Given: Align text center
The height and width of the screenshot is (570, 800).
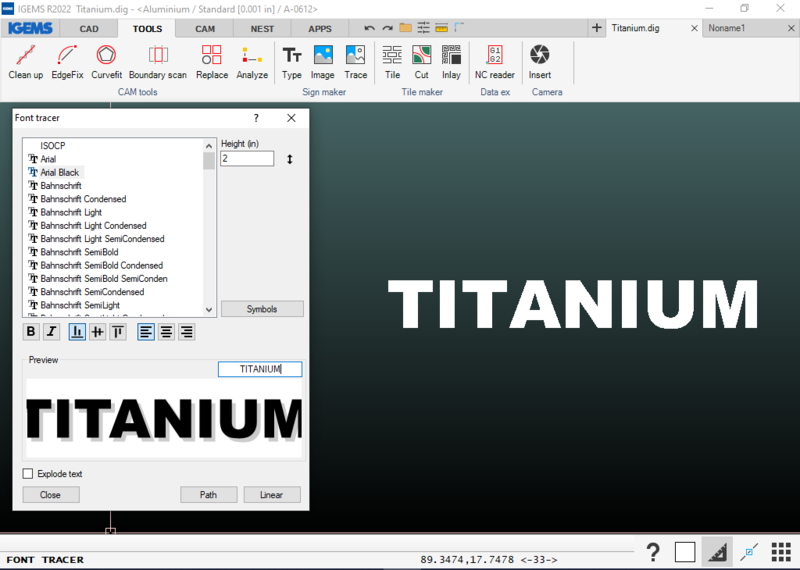Looking at the screenshot, I should click(x=166, y=332).
